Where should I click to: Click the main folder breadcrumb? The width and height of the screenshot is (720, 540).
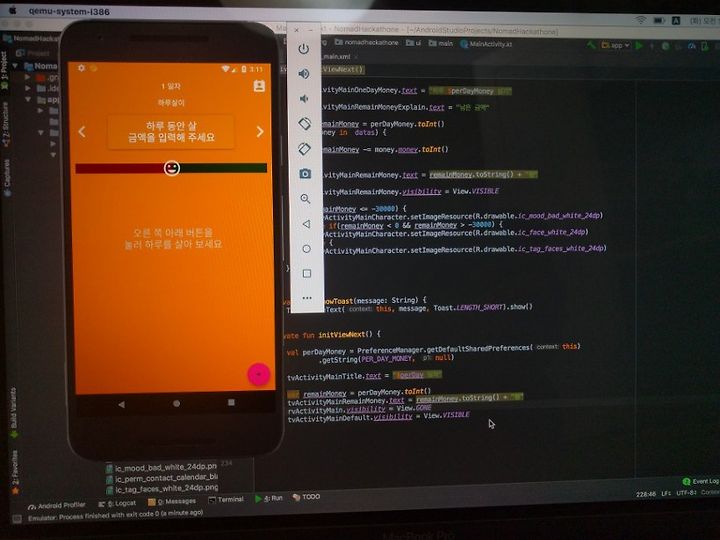coord(441,43)
